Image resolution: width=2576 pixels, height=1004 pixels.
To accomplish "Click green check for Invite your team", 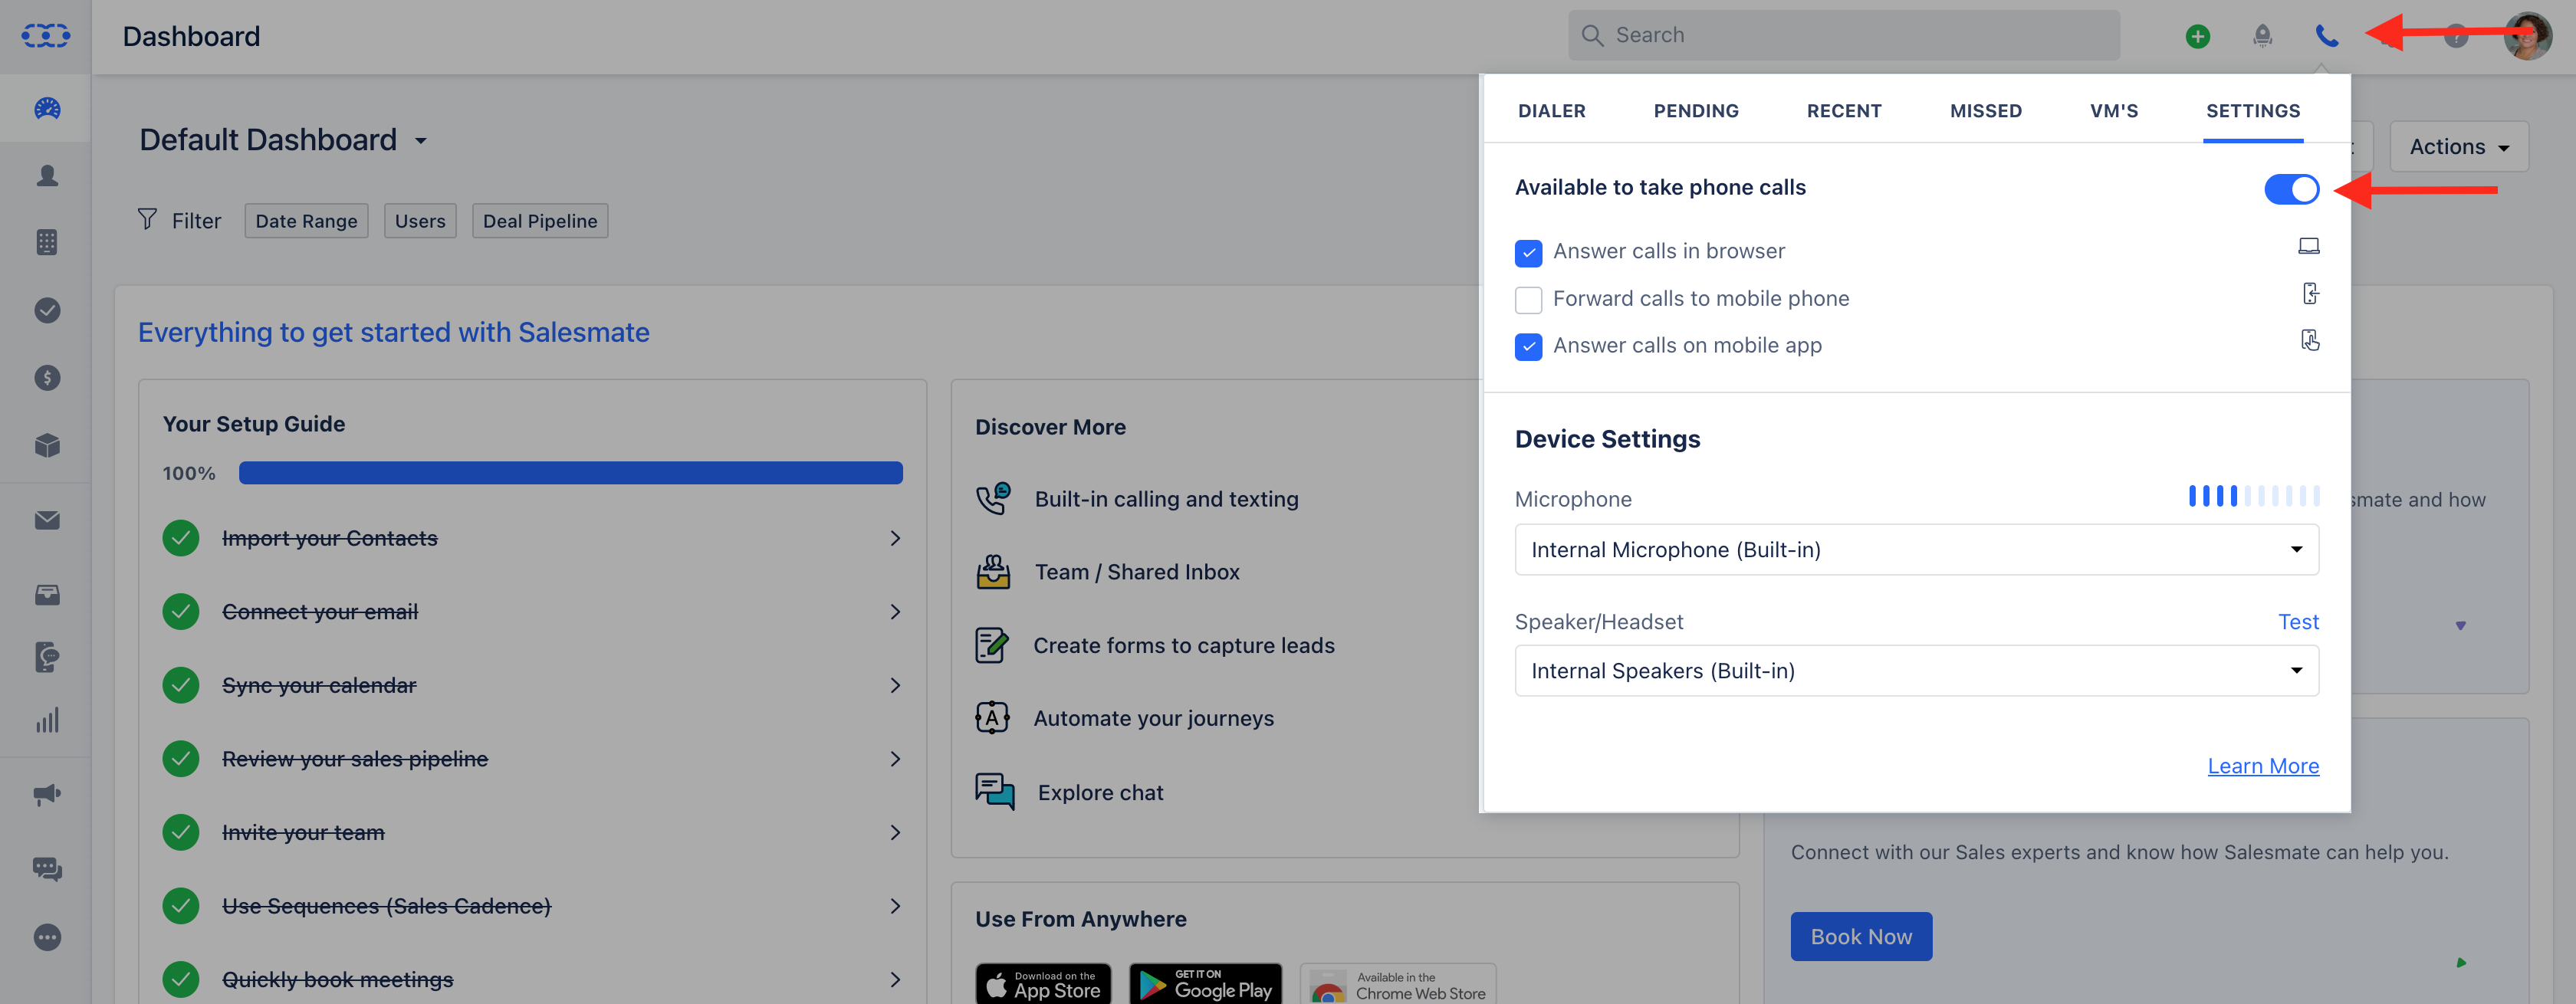I will point(181,832).
